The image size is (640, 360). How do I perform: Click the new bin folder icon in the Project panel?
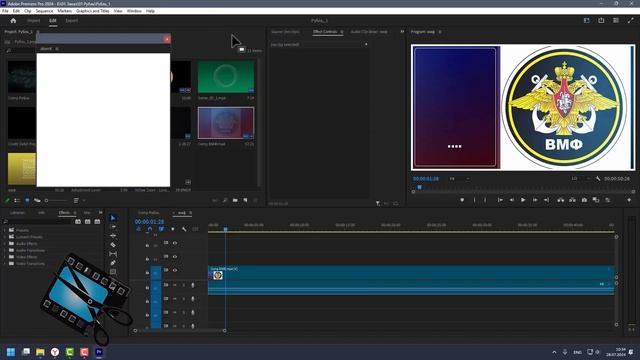click(235, 200)
